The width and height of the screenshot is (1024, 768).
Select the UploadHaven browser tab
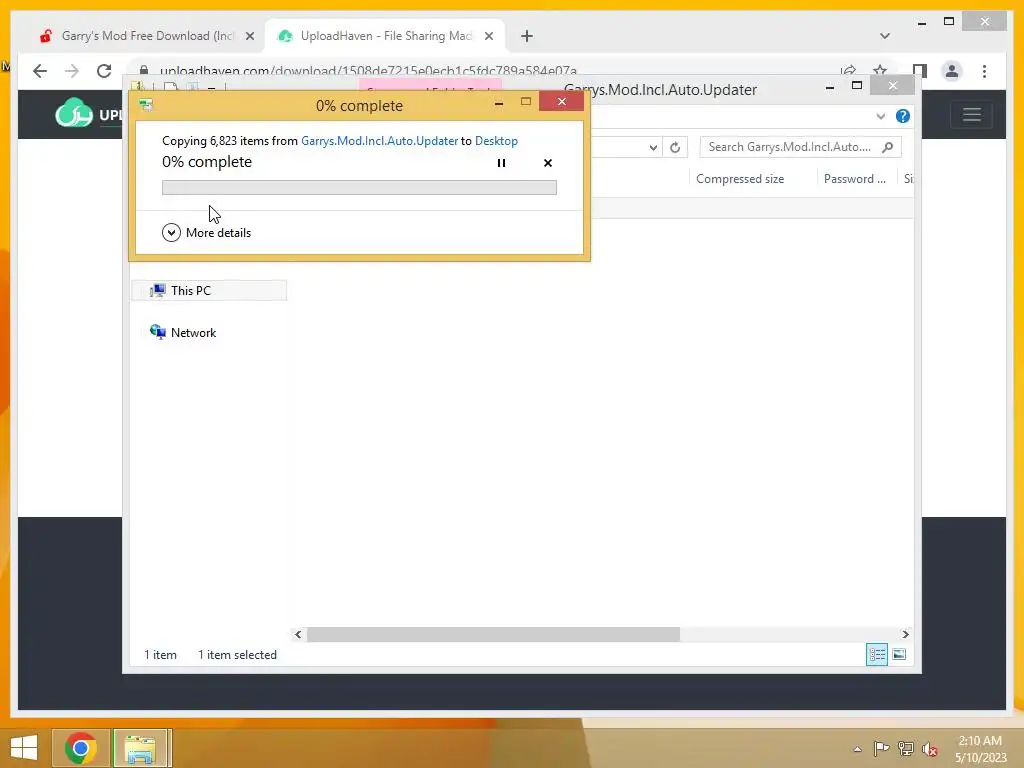385,36
